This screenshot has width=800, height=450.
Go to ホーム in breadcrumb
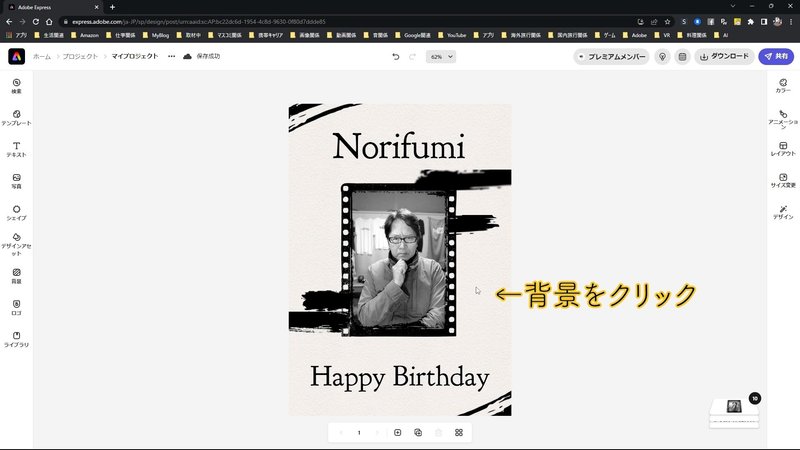(42, 57)
